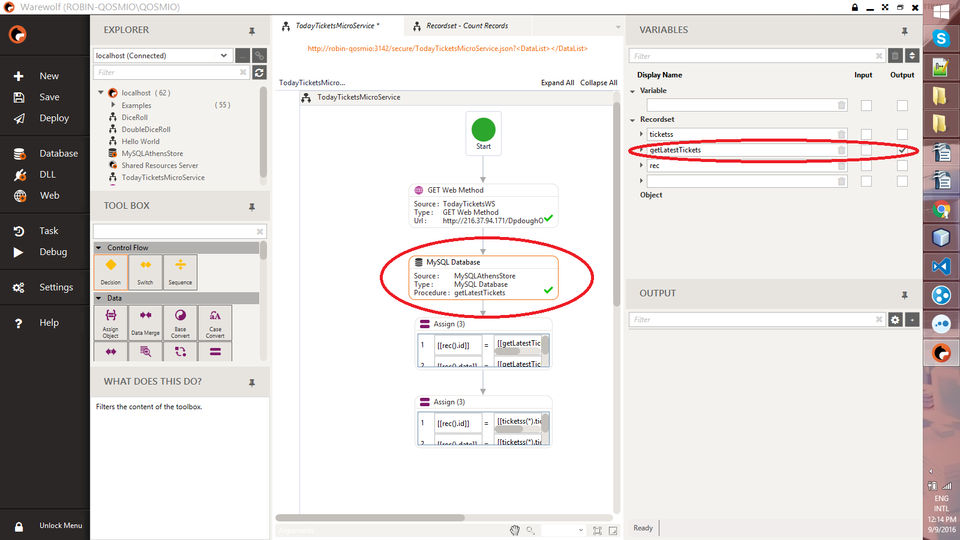Select the Sequence tool
Screen dimensions: 960x540
[180, 271]
